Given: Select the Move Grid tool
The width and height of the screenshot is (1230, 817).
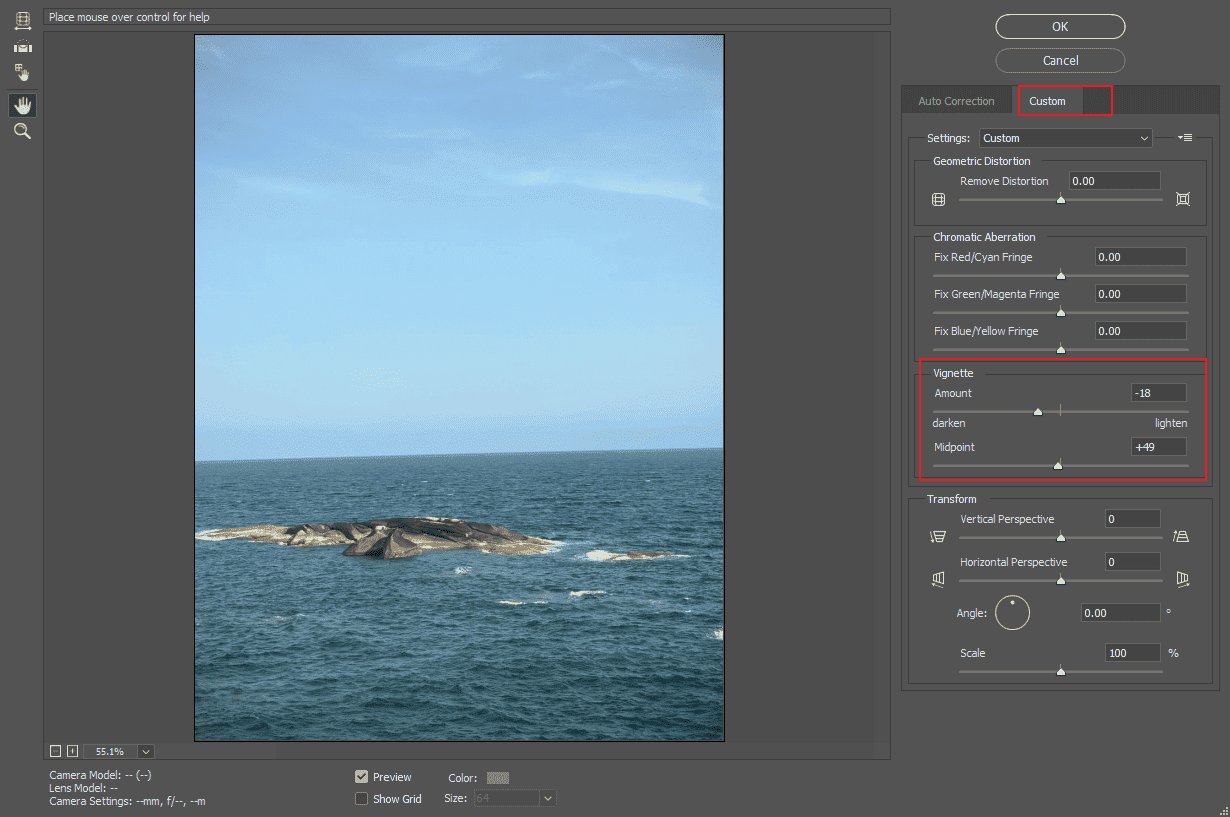Looking at the screenshot, I should click(x=22, y=72).
